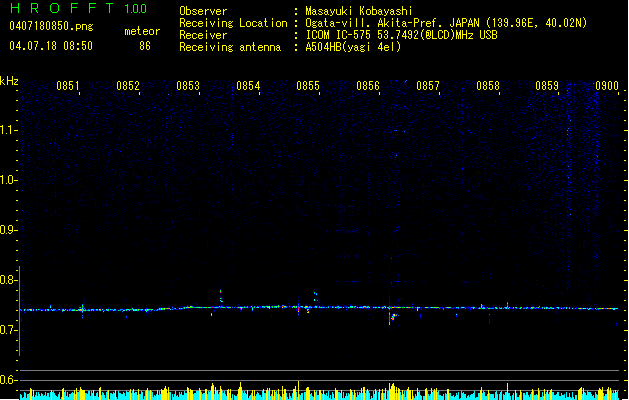Click the Receiving Location label
Screen dimensions: 629x400
pyautogui.click(x=233, y=23)
